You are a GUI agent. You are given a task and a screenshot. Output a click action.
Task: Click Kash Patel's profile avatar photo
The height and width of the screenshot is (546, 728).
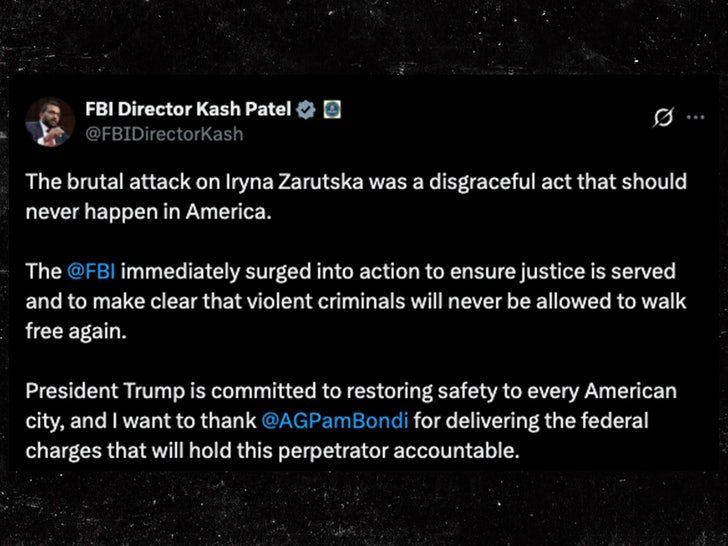point(48,120)
